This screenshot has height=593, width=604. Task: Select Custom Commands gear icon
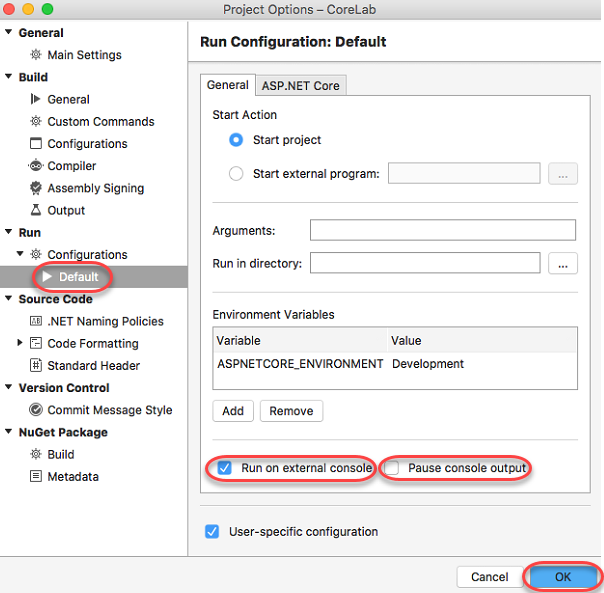coord(36,121)
